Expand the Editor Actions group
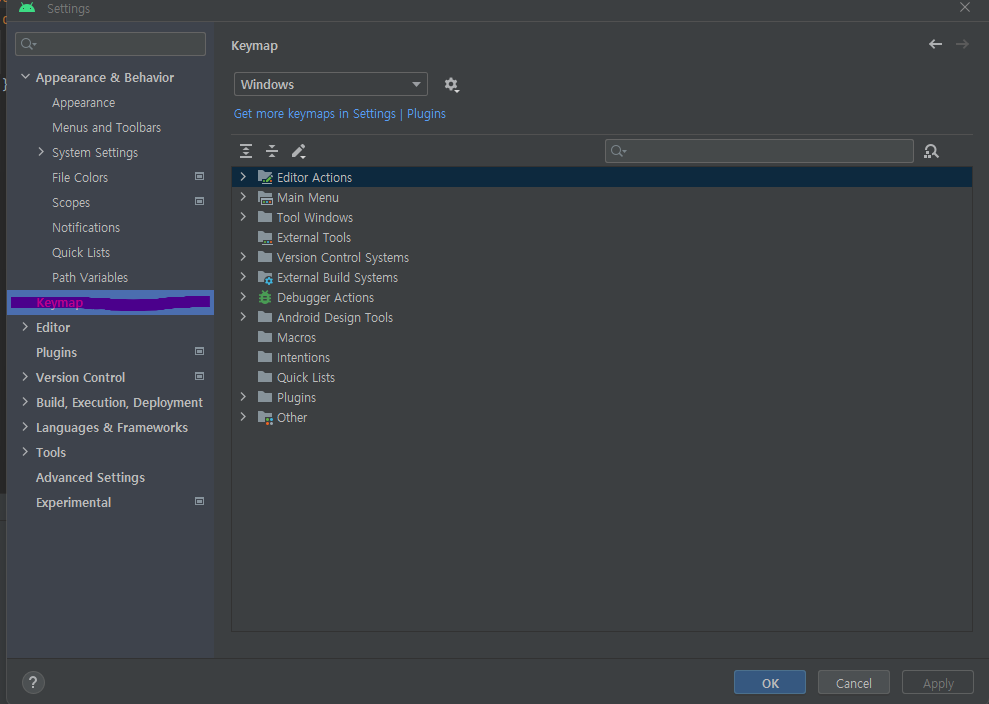989x704 pixels. [x=243, y=177]
